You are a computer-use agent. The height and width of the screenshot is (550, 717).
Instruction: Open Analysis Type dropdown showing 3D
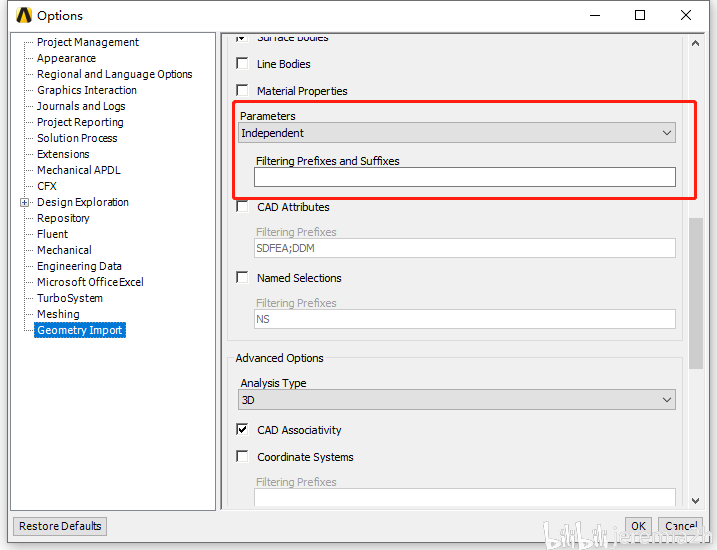tap(457, 400)
